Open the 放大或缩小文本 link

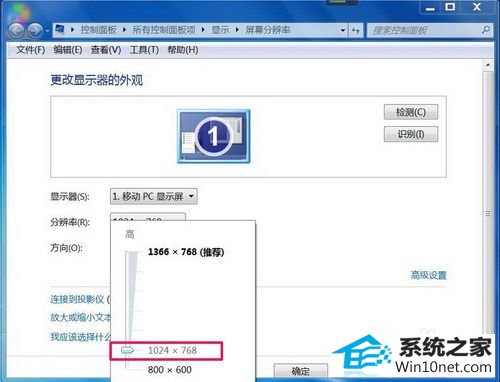pos(80,317)
